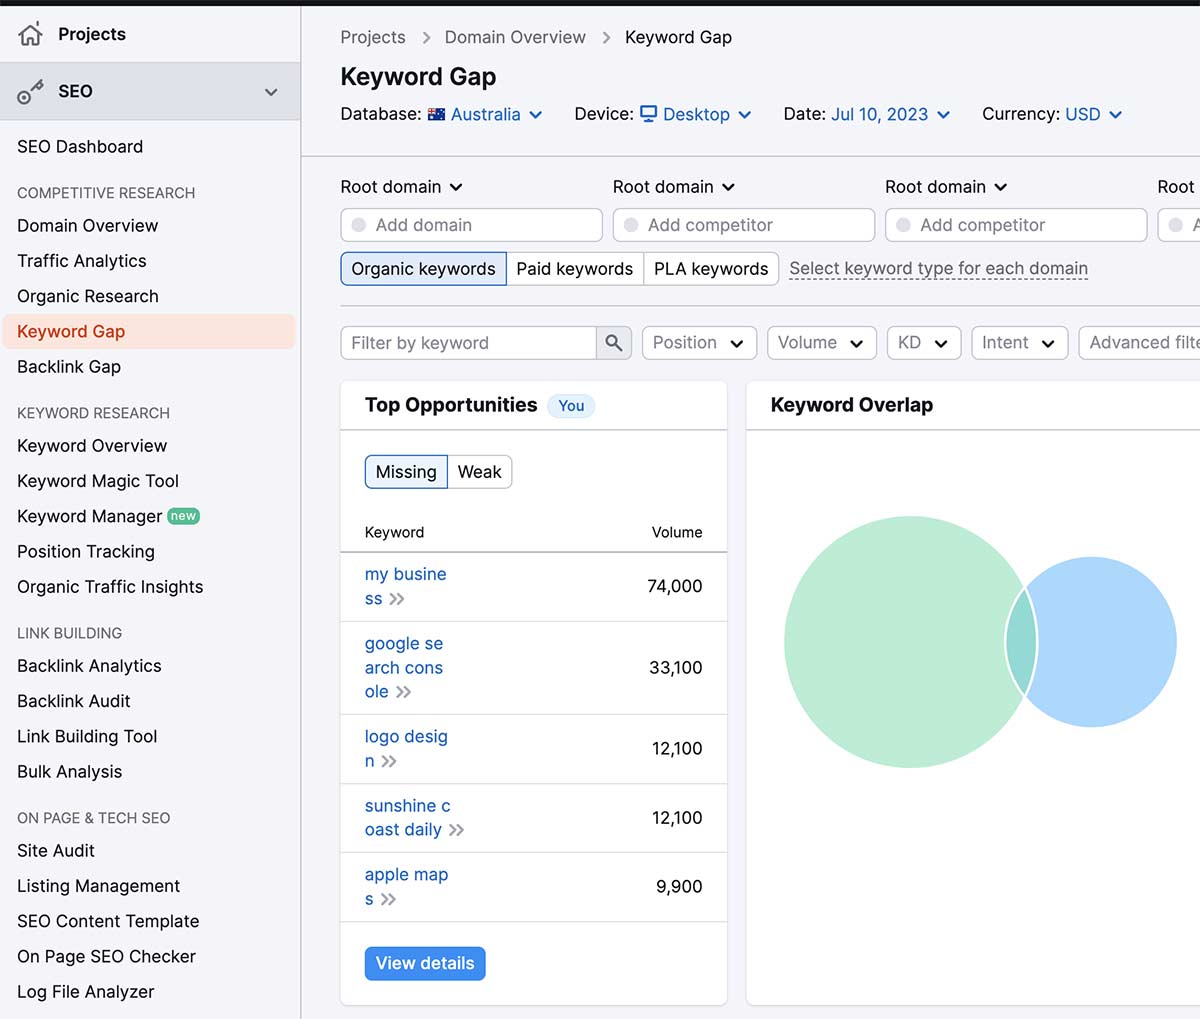Viewport: 1200px width, 1019px height.
Task: Click the overlap intersection of the two circles
Action: point(1021,642)
